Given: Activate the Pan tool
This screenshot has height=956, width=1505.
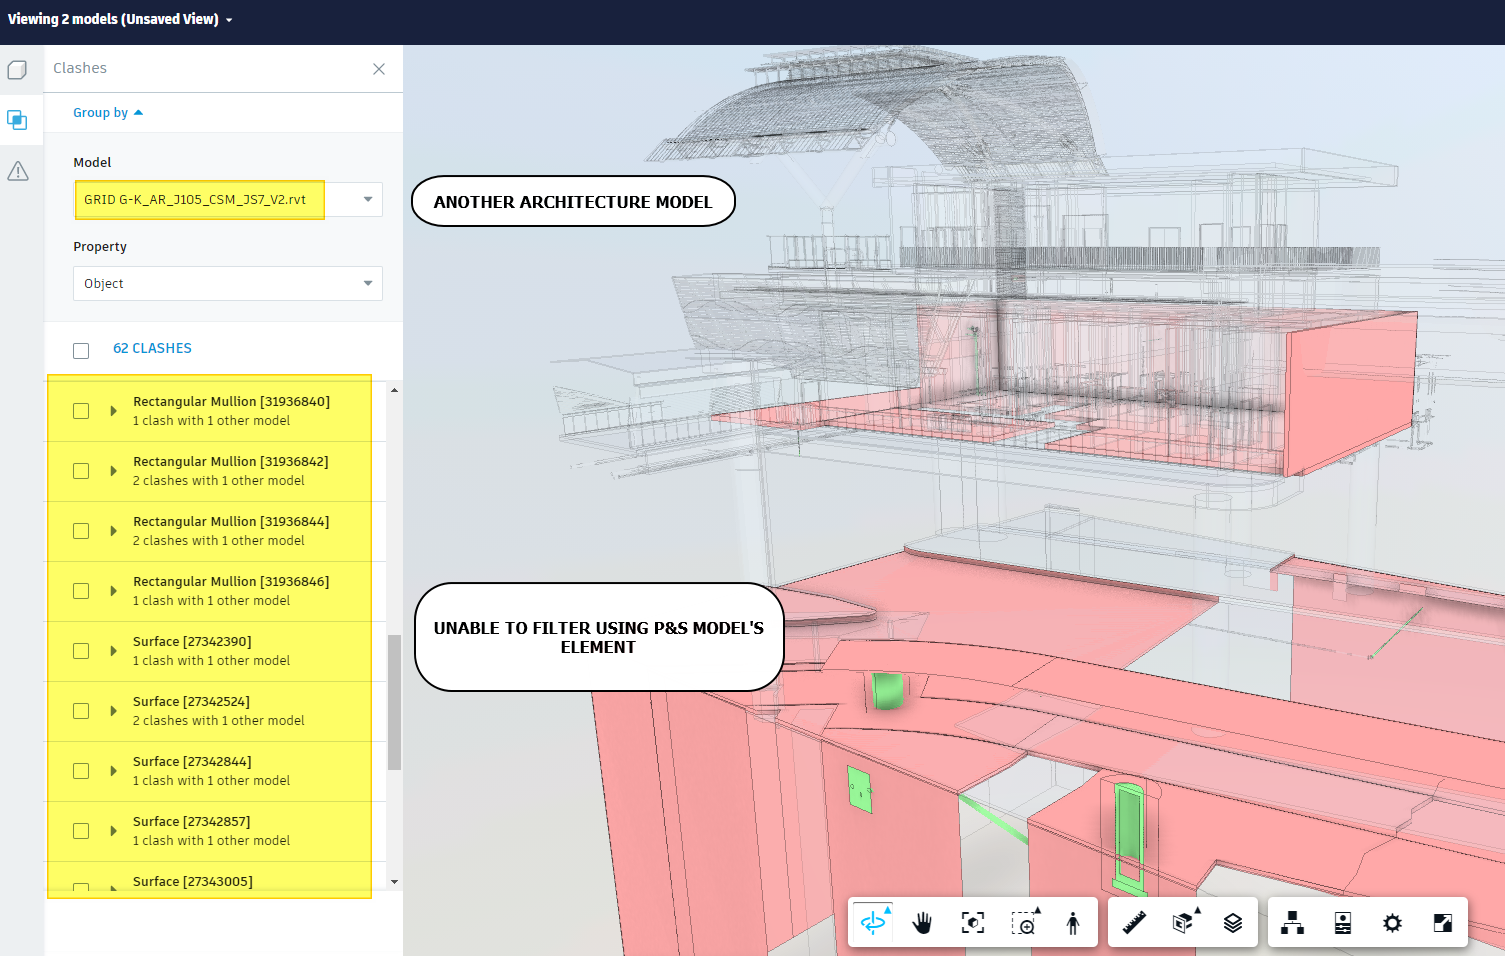Looking at the screenshot, I should click(922, 922).
